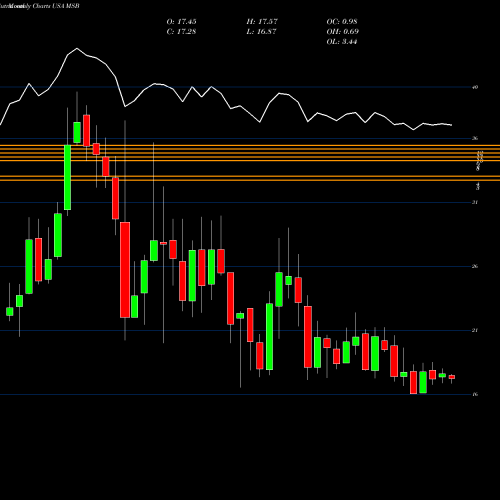
Task: Click the close price value C: 17.28
Action: click(x=181, y=32)
